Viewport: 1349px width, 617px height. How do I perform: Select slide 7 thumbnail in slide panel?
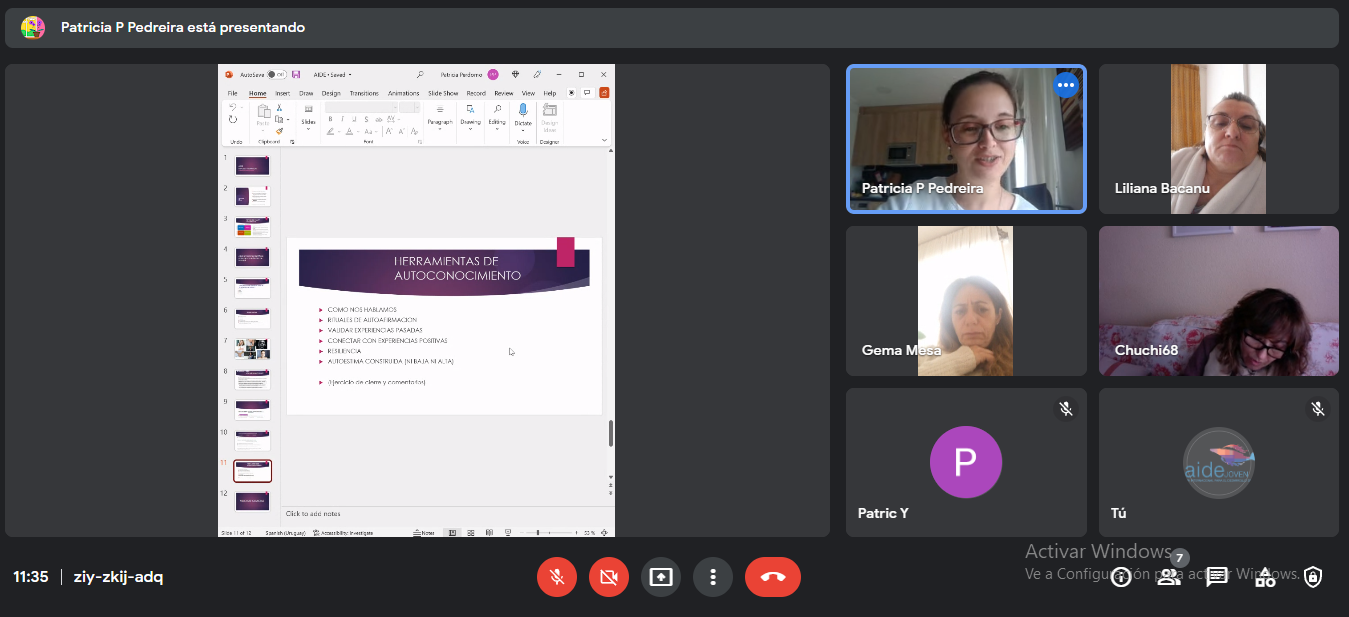tap(252, 349)
